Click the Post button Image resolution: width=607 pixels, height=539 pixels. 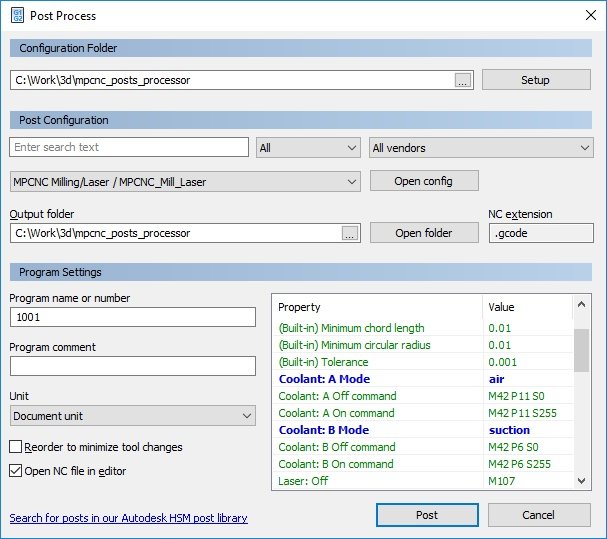point(426,515)
